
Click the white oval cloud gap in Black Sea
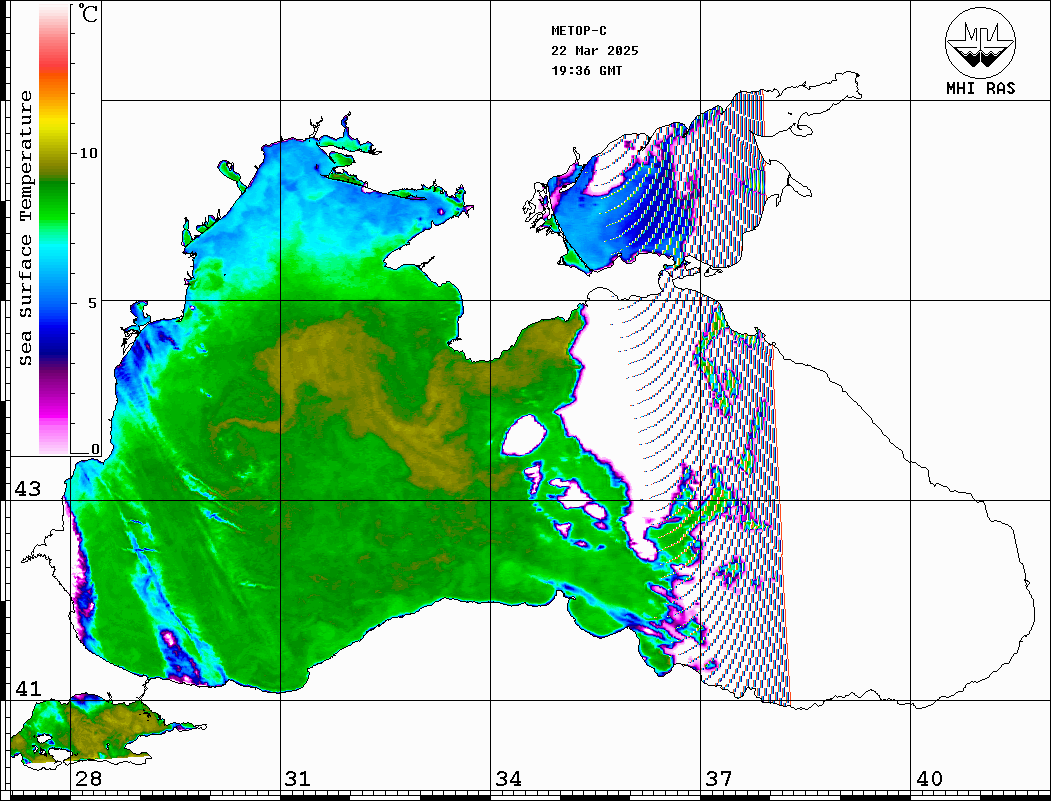(524, 434)
